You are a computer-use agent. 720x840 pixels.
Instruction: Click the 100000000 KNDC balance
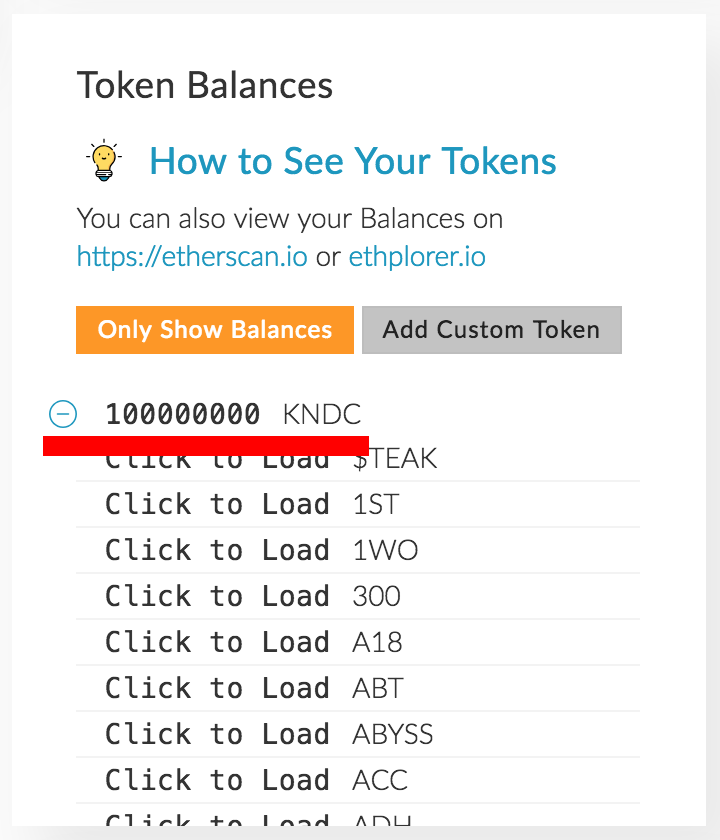[x=183, y=414]
